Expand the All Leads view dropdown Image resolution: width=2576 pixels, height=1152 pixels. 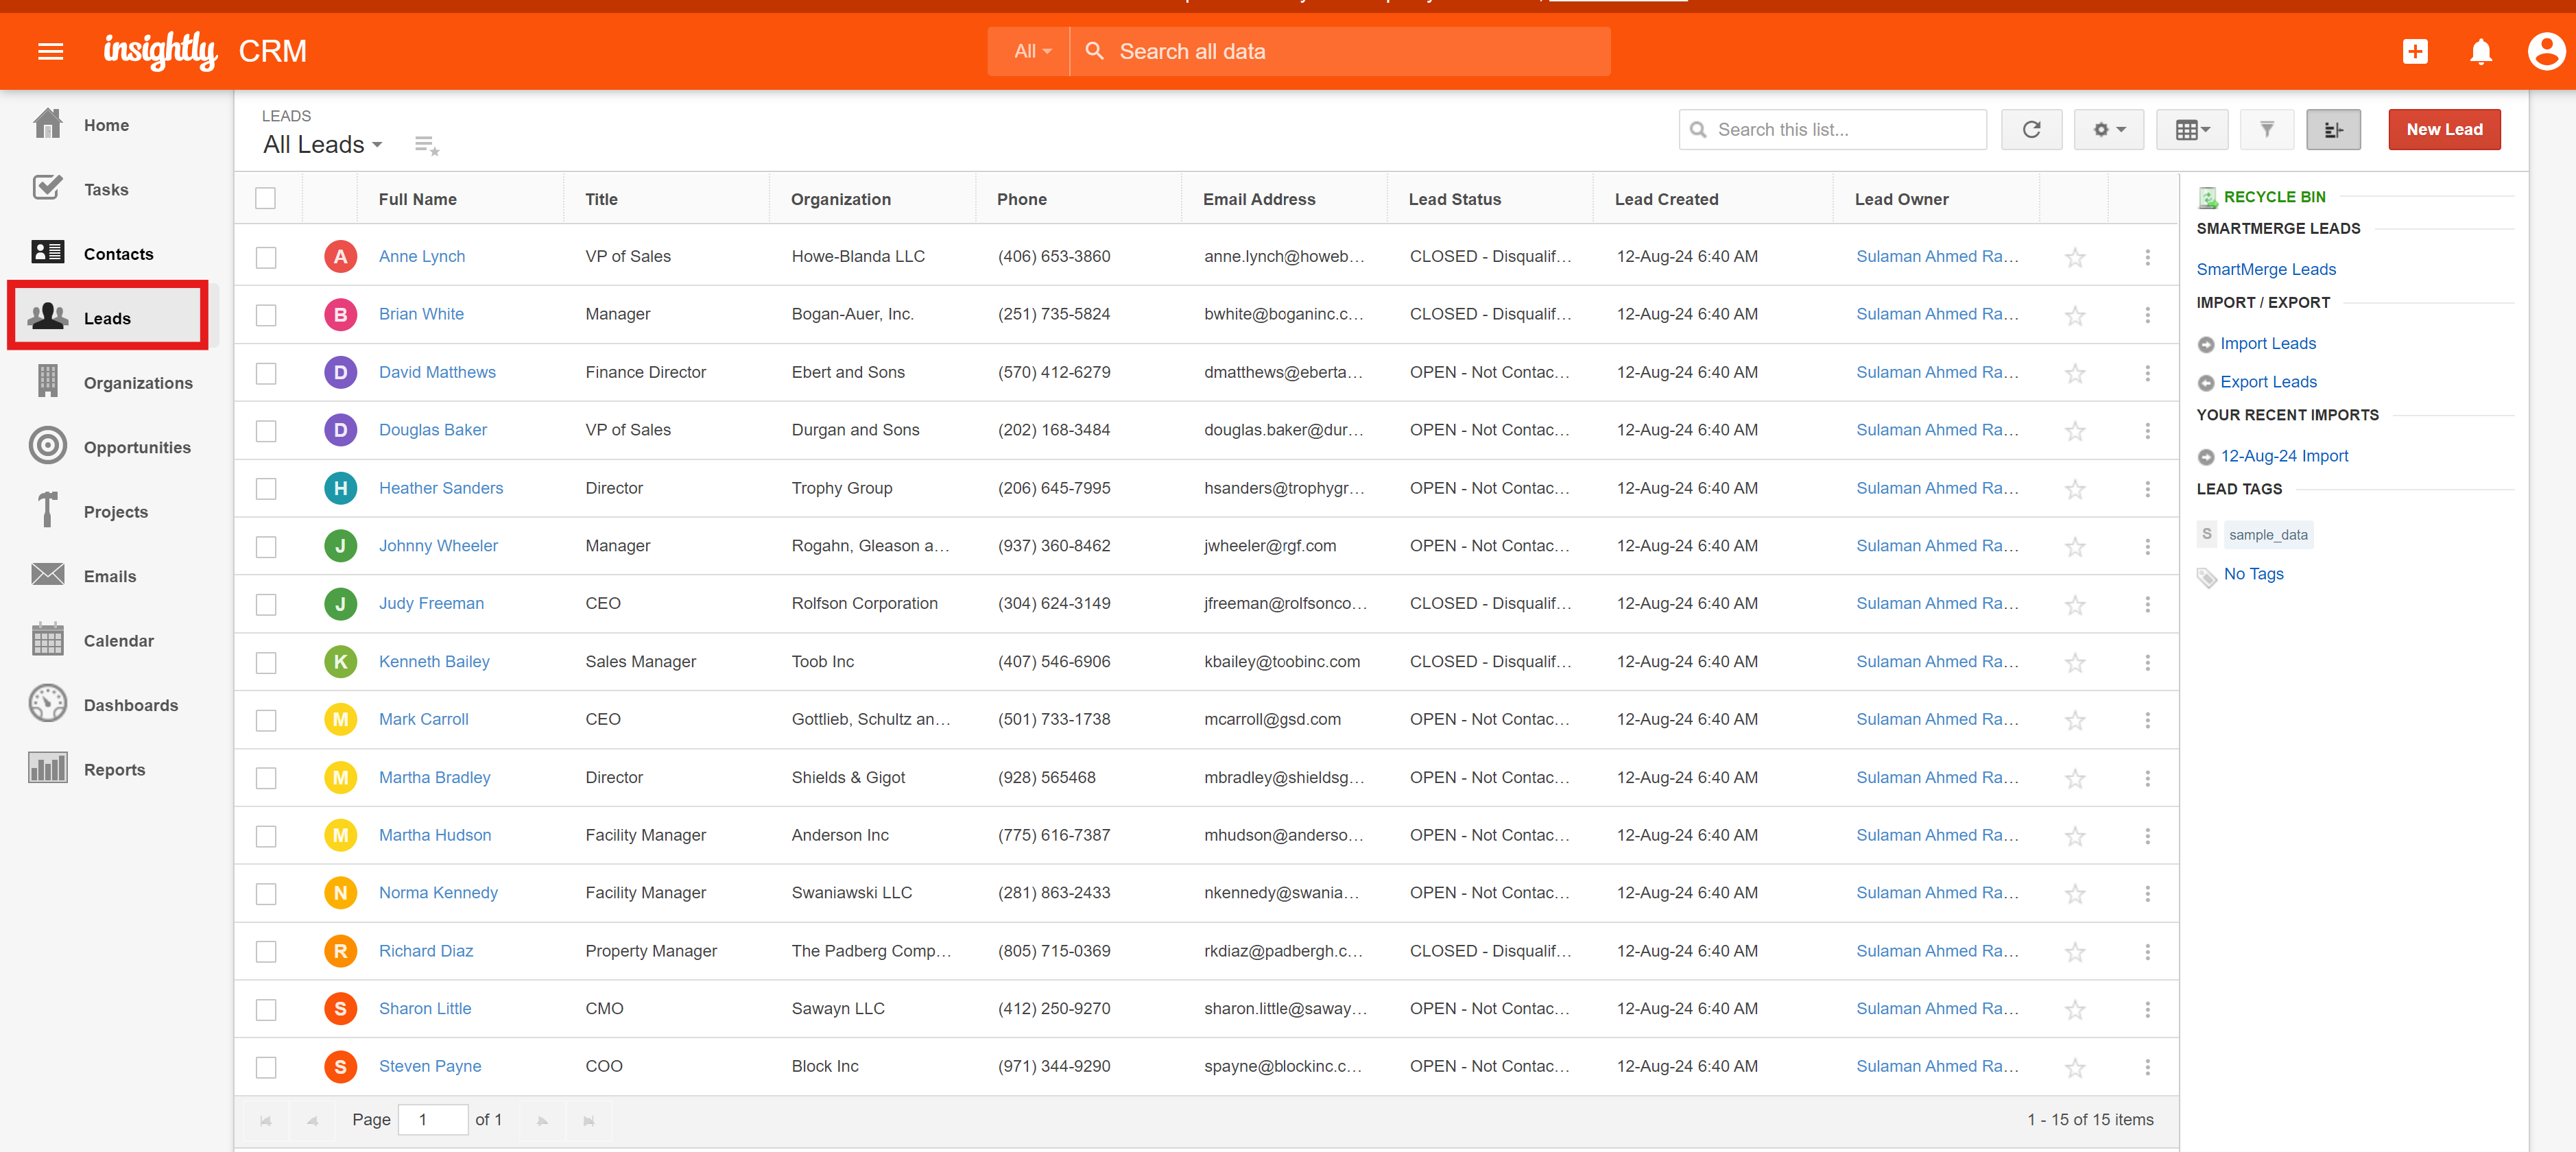[323, 145]
